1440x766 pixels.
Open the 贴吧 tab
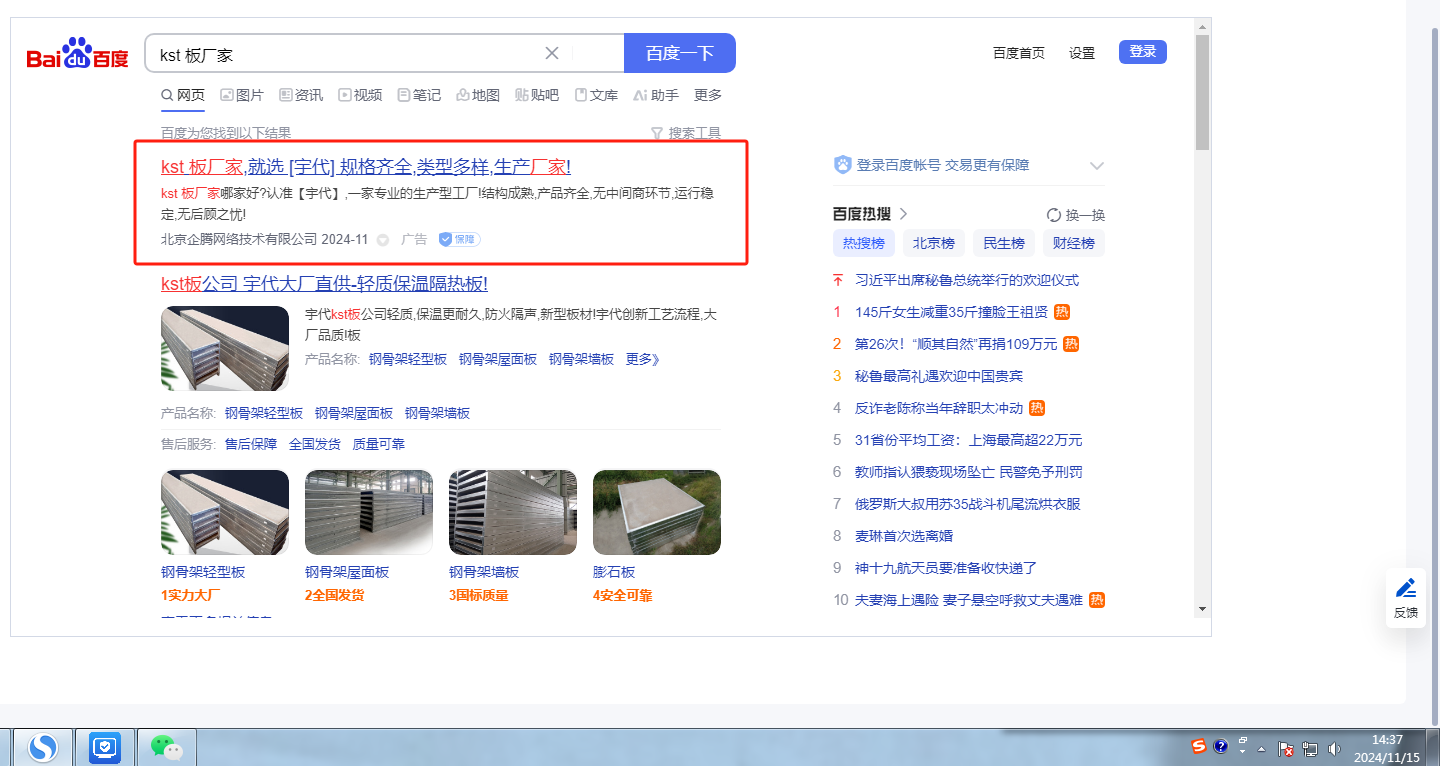(x=537, y=95)
